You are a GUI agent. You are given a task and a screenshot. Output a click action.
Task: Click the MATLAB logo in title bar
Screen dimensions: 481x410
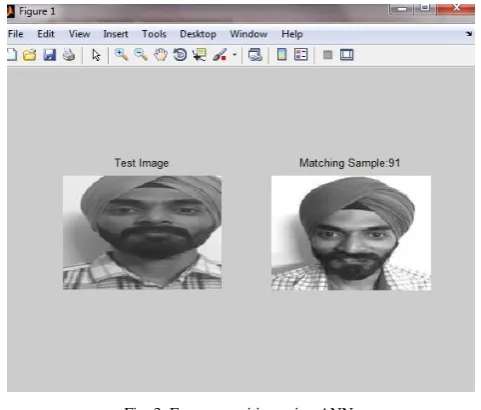(11, 11)
